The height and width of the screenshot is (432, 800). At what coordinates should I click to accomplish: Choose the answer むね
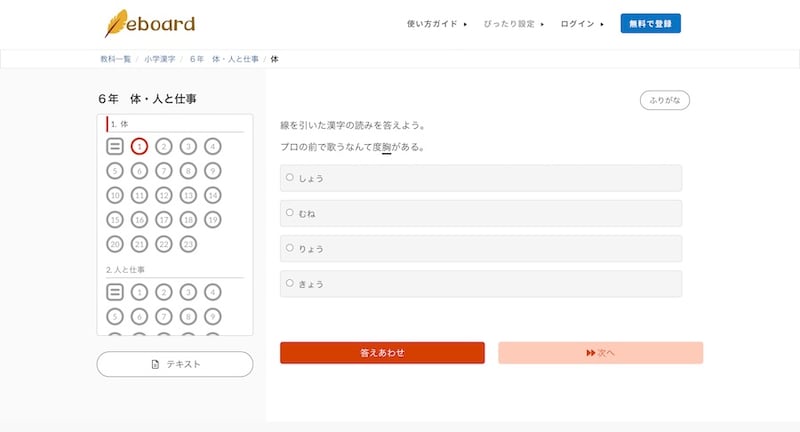(x=290, y=213)
